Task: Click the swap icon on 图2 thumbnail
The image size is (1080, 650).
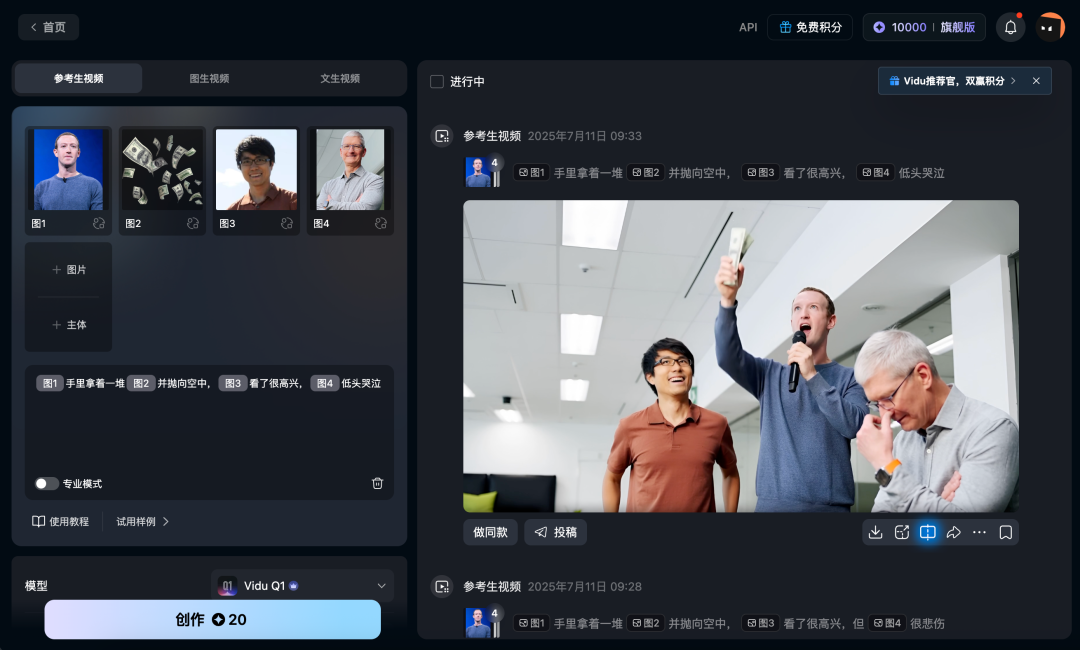Action: pos(193,223)
